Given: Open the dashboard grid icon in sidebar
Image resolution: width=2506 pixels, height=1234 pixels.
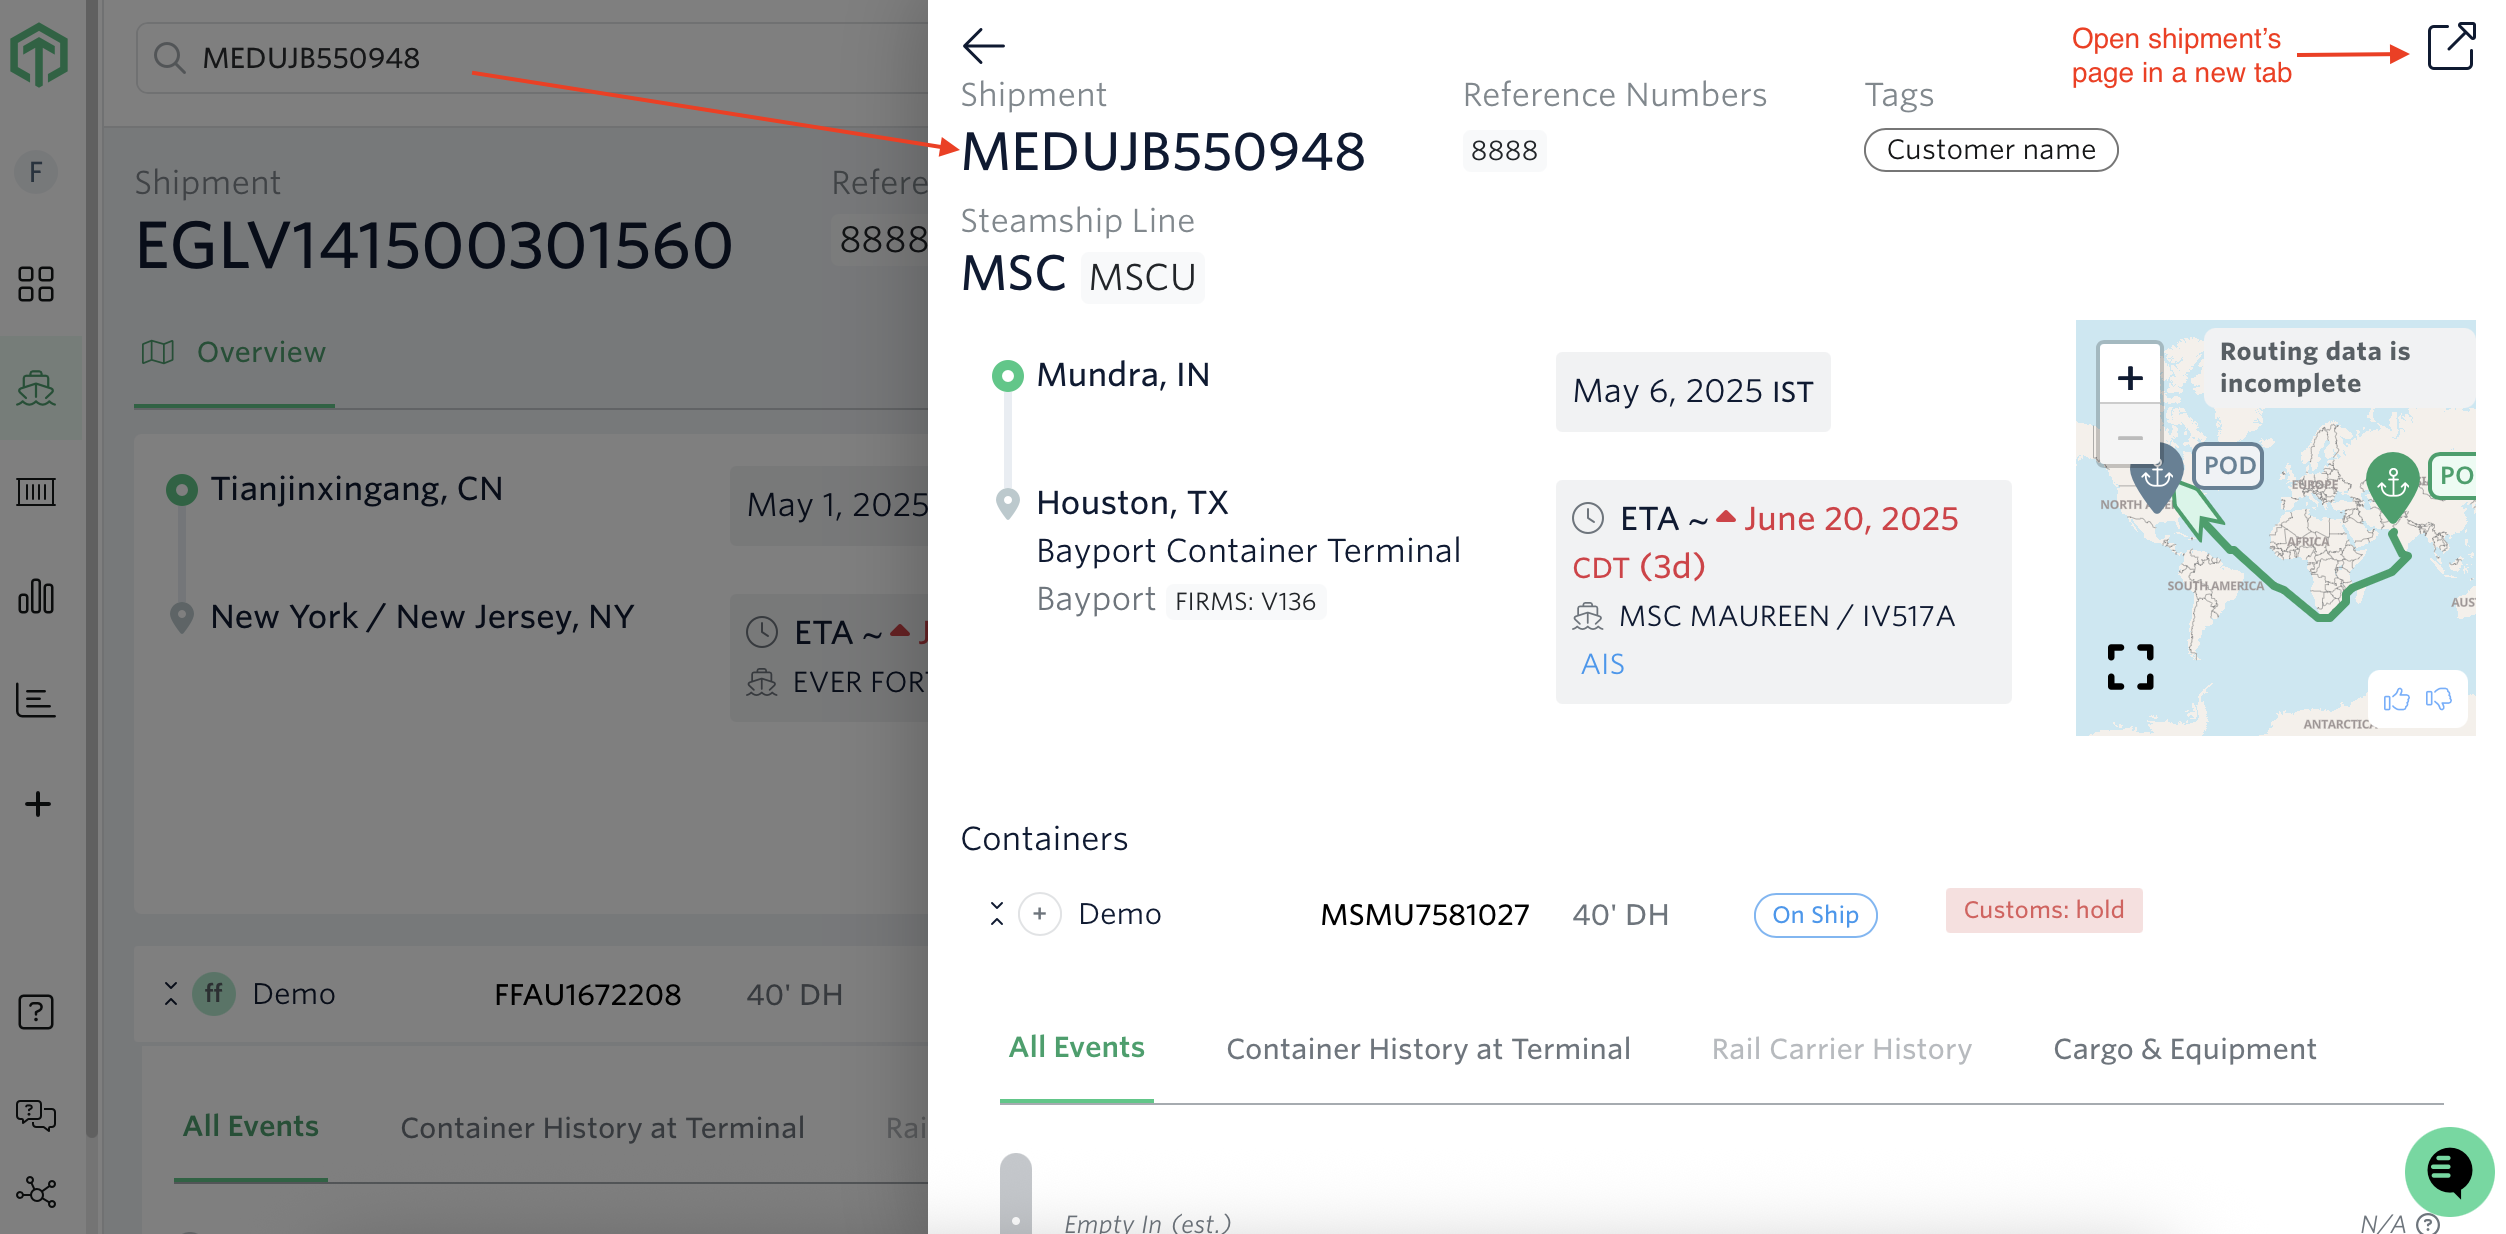Looking at the screenshot, I should point(36,284).
